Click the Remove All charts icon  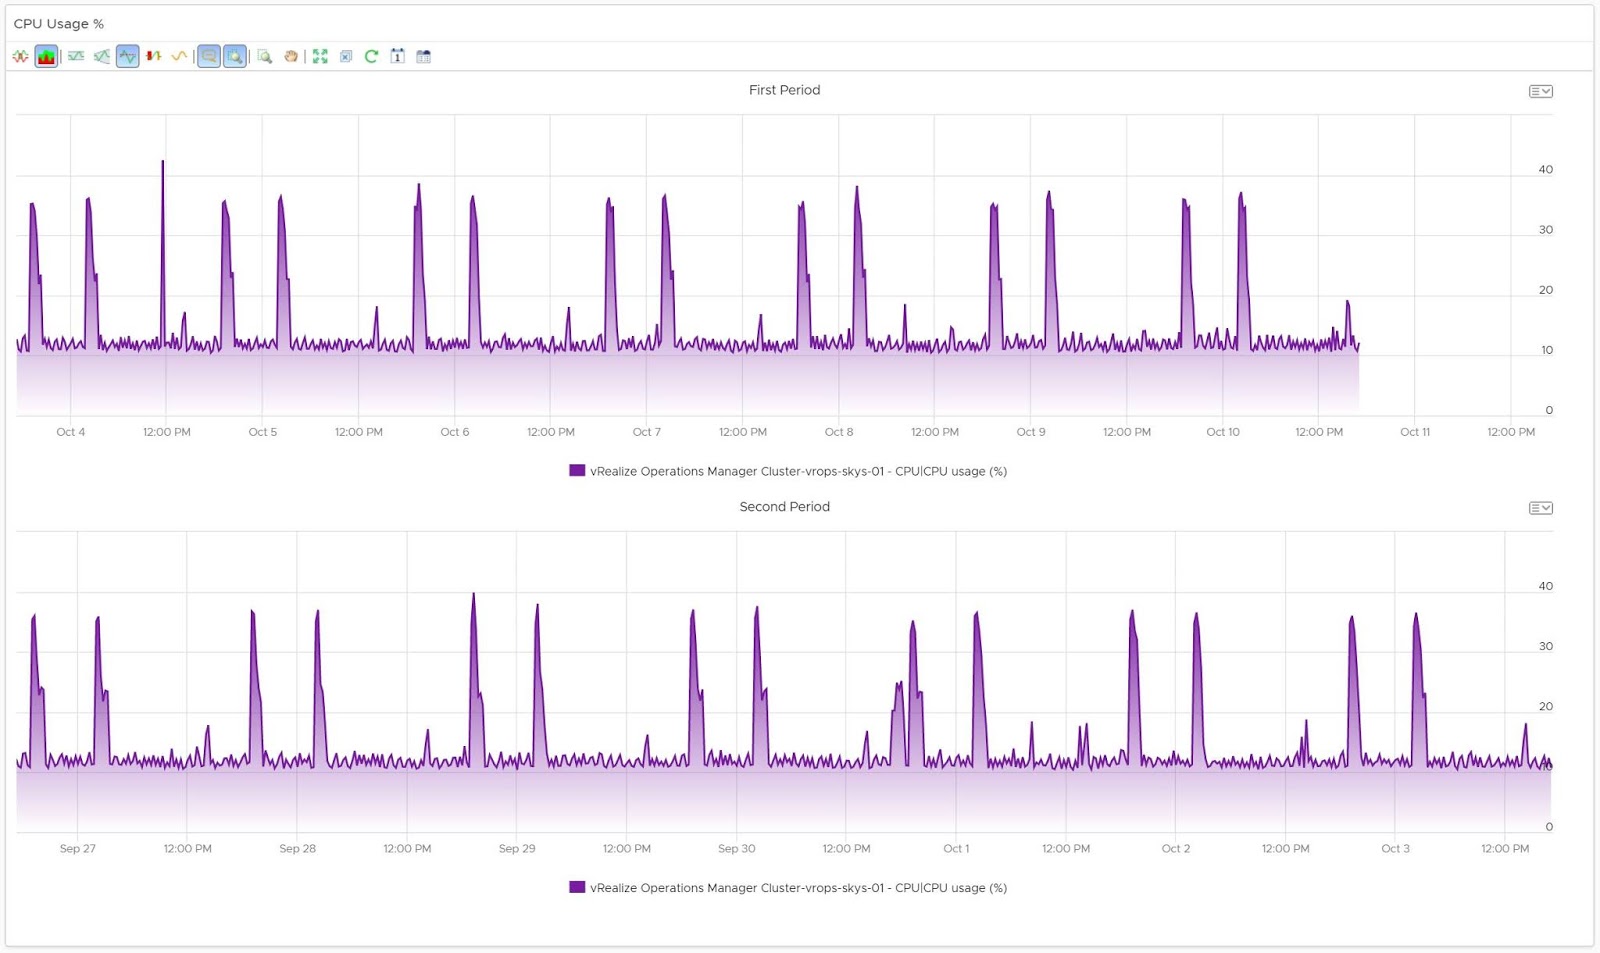[346, 57]
